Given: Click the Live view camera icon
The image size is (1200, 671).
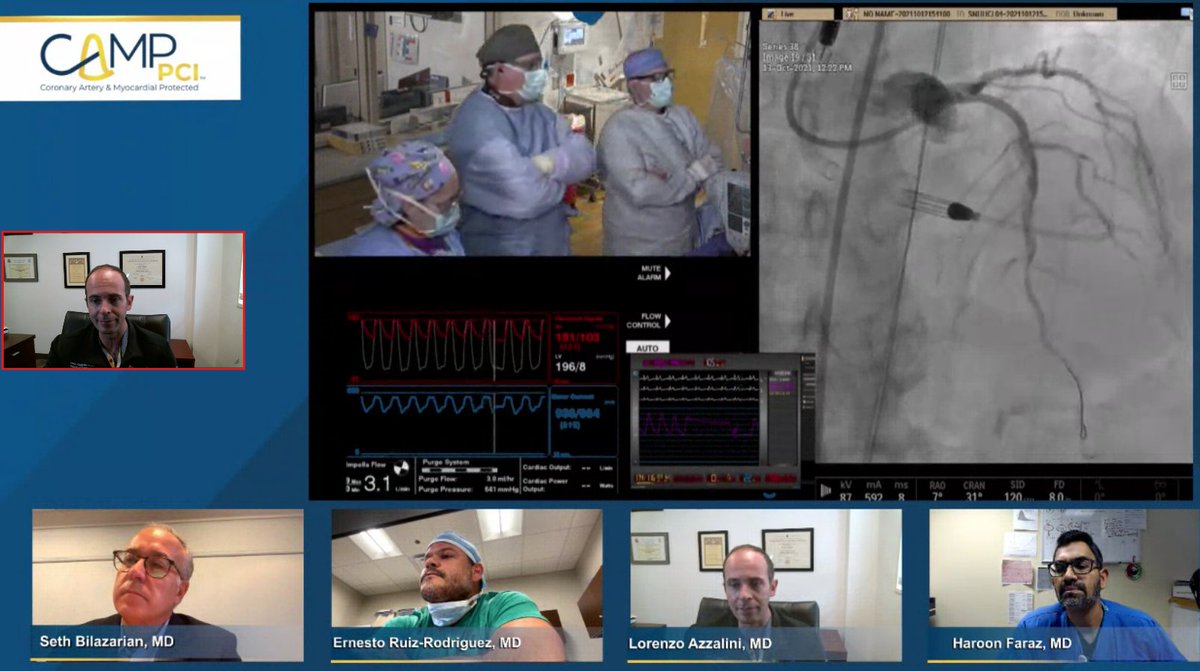Looking at the screenshot, I should (x=770, y=15).
